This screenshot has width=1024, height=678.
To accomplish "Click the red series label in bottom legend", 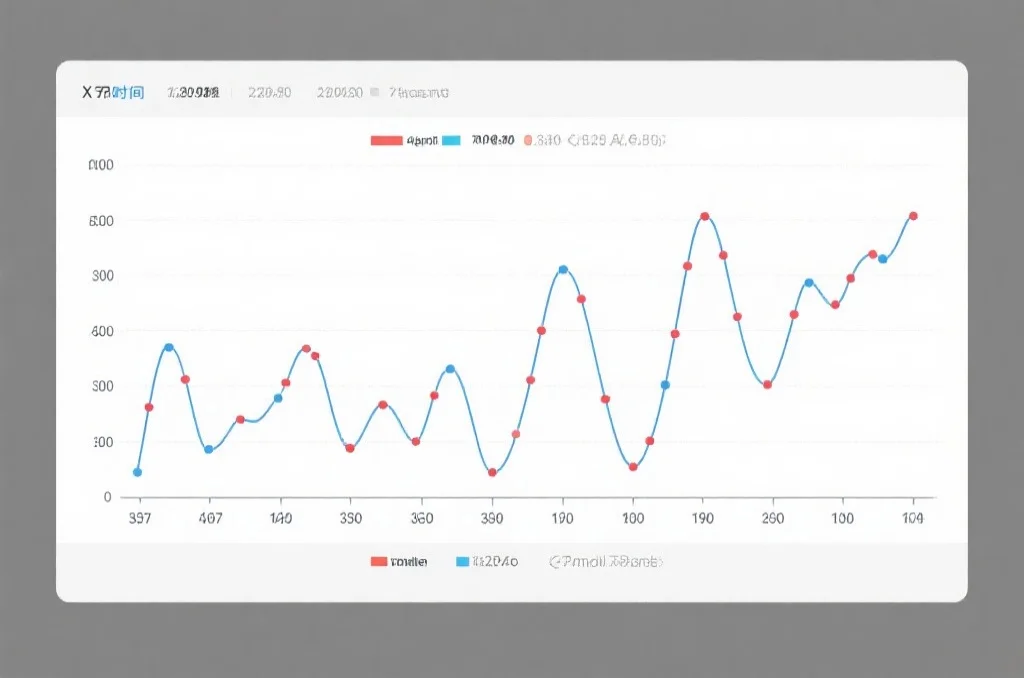I will [x=409, y=562].
